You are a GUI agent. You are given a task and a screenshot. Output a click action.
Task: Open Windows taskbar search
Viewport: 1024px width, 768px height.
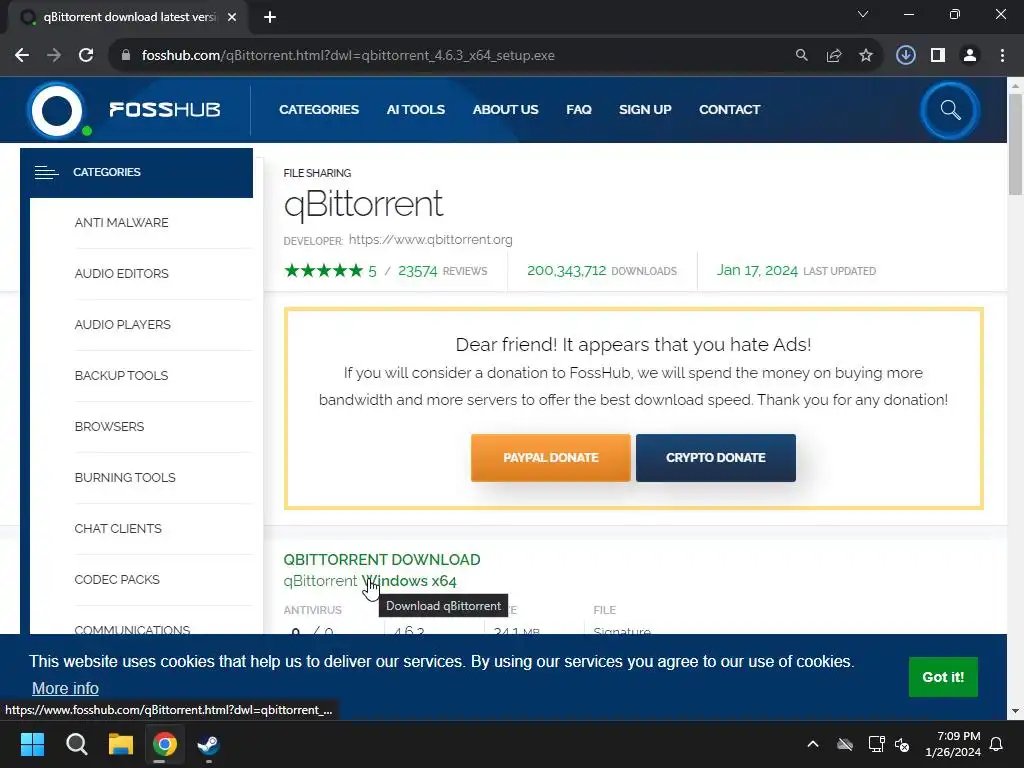[76, 744]
